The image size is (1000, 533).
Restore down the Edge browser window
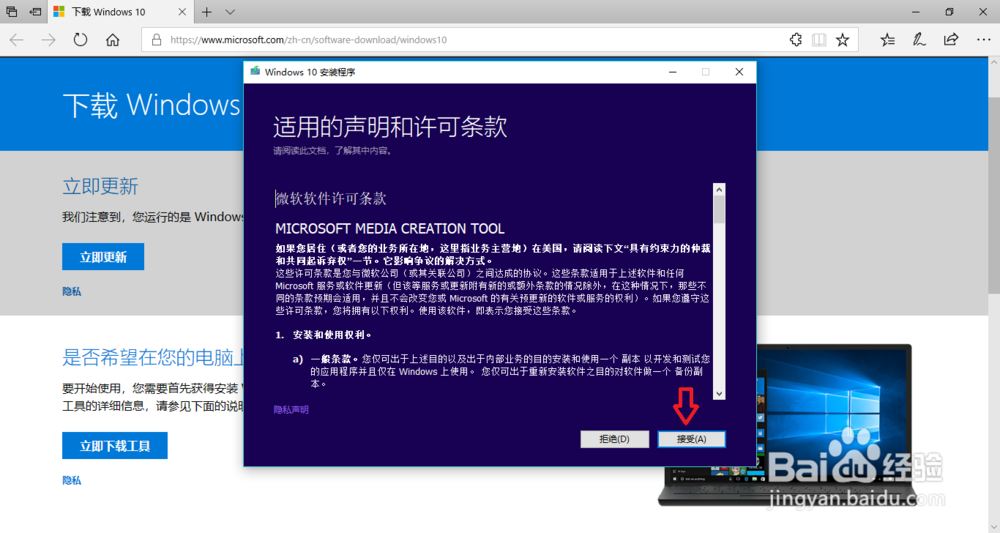point(949,11)
